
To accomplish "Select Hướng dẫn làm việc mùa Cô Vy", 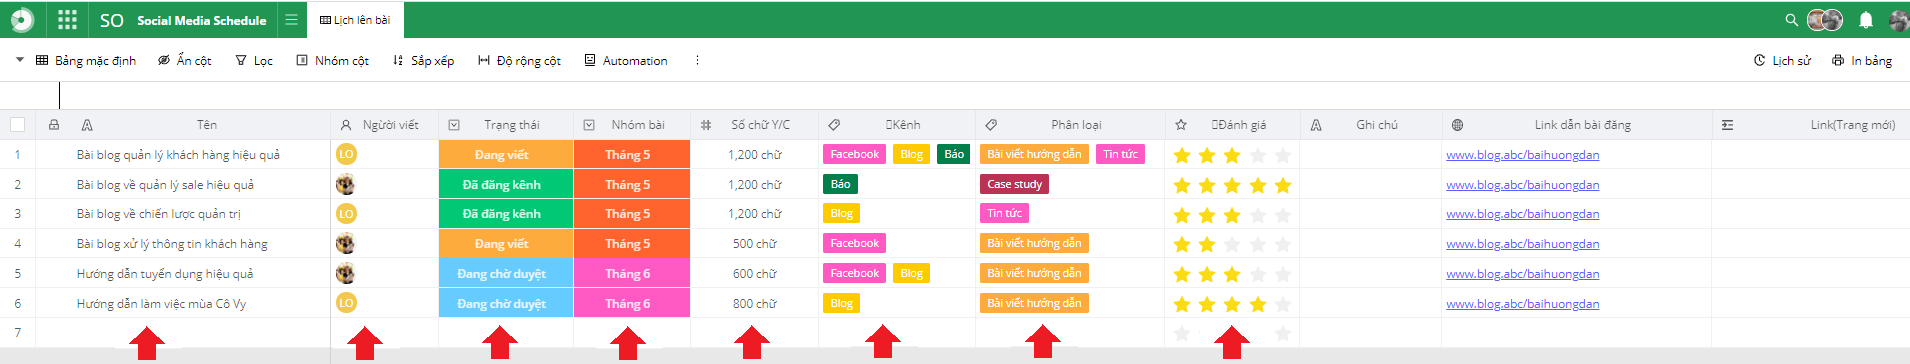I will pyautogui.click(x=161, y=304).
